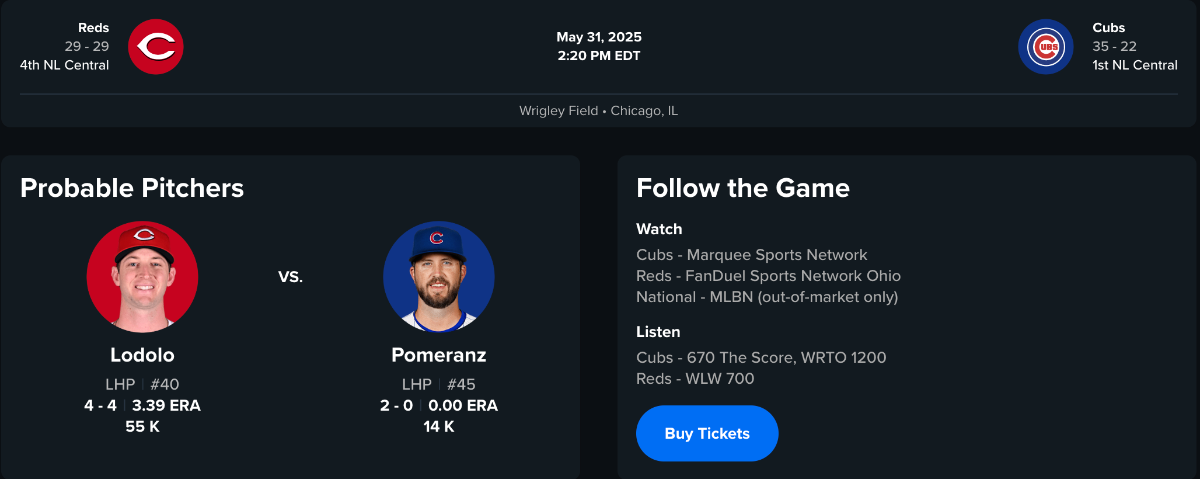
Task: Click the Cincinnati Reds team logo
Action: (156, 47)
